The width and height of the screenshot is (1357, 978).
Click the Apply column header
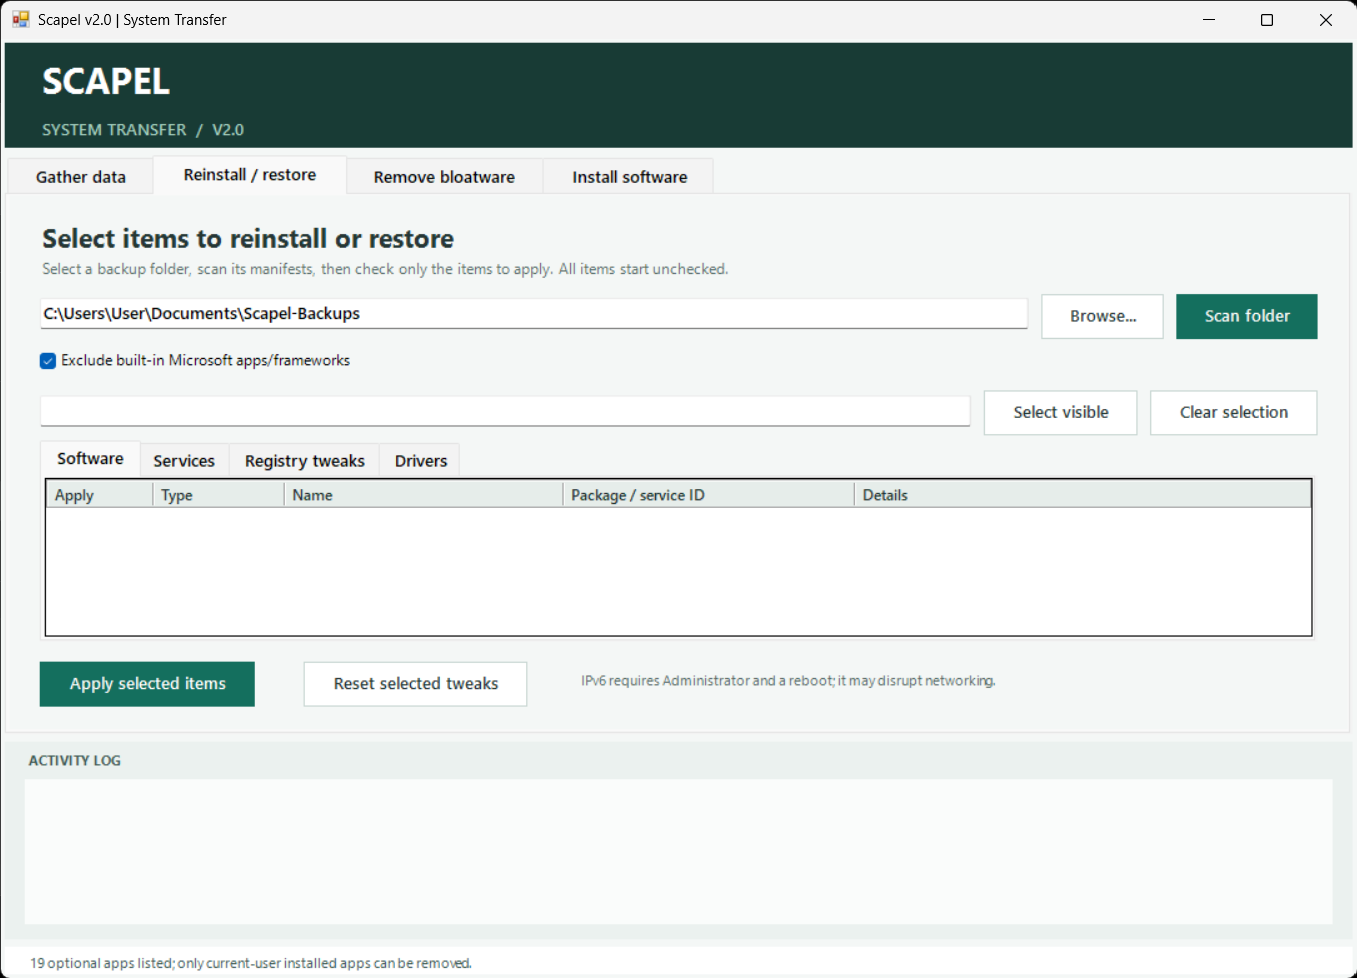click(99, 495)
